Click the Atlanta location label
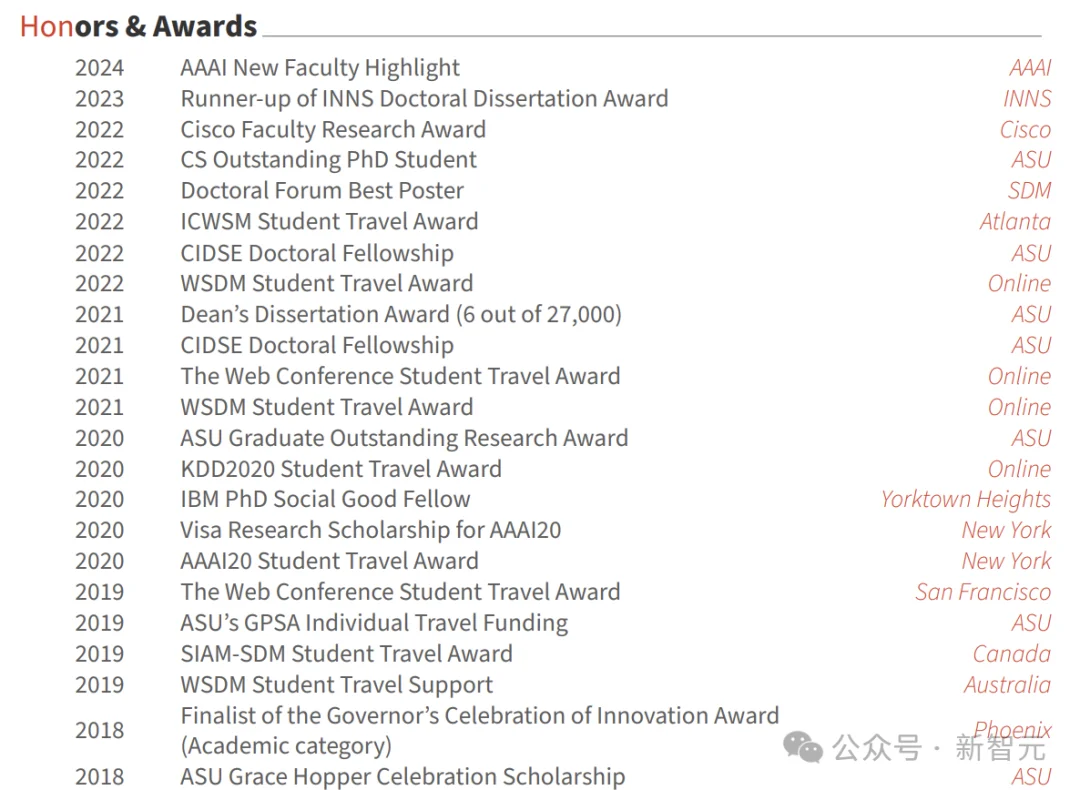 click(1015, 222)
